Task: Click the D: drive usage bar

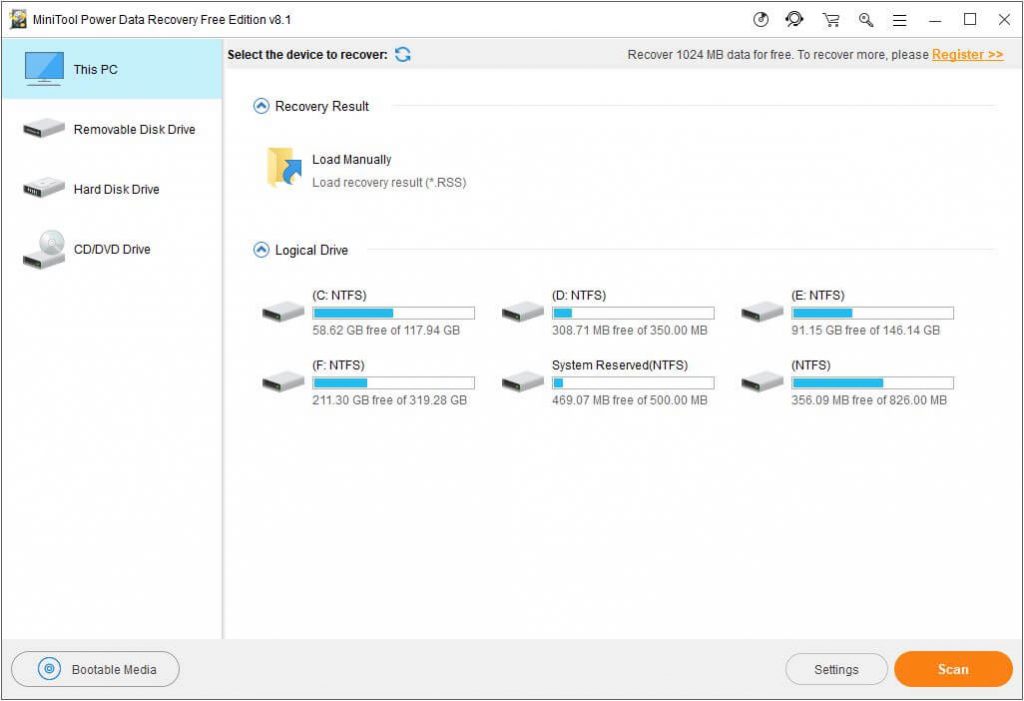Action: 633,313
